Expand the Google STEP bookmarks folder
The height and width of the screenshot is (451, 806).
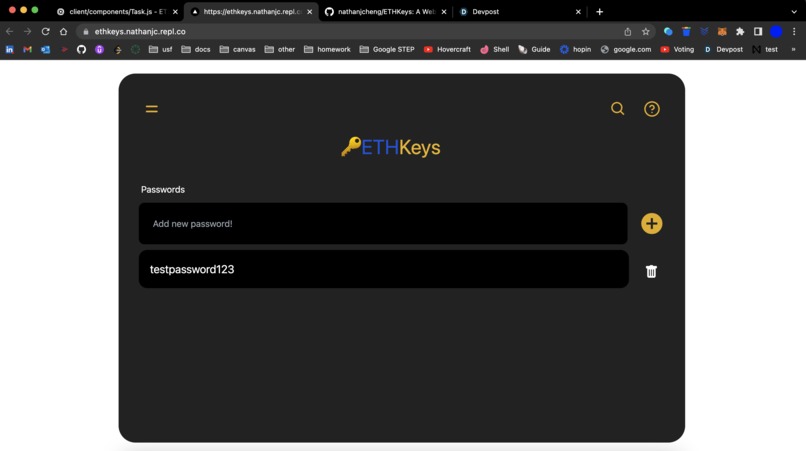tap(387, 49)
